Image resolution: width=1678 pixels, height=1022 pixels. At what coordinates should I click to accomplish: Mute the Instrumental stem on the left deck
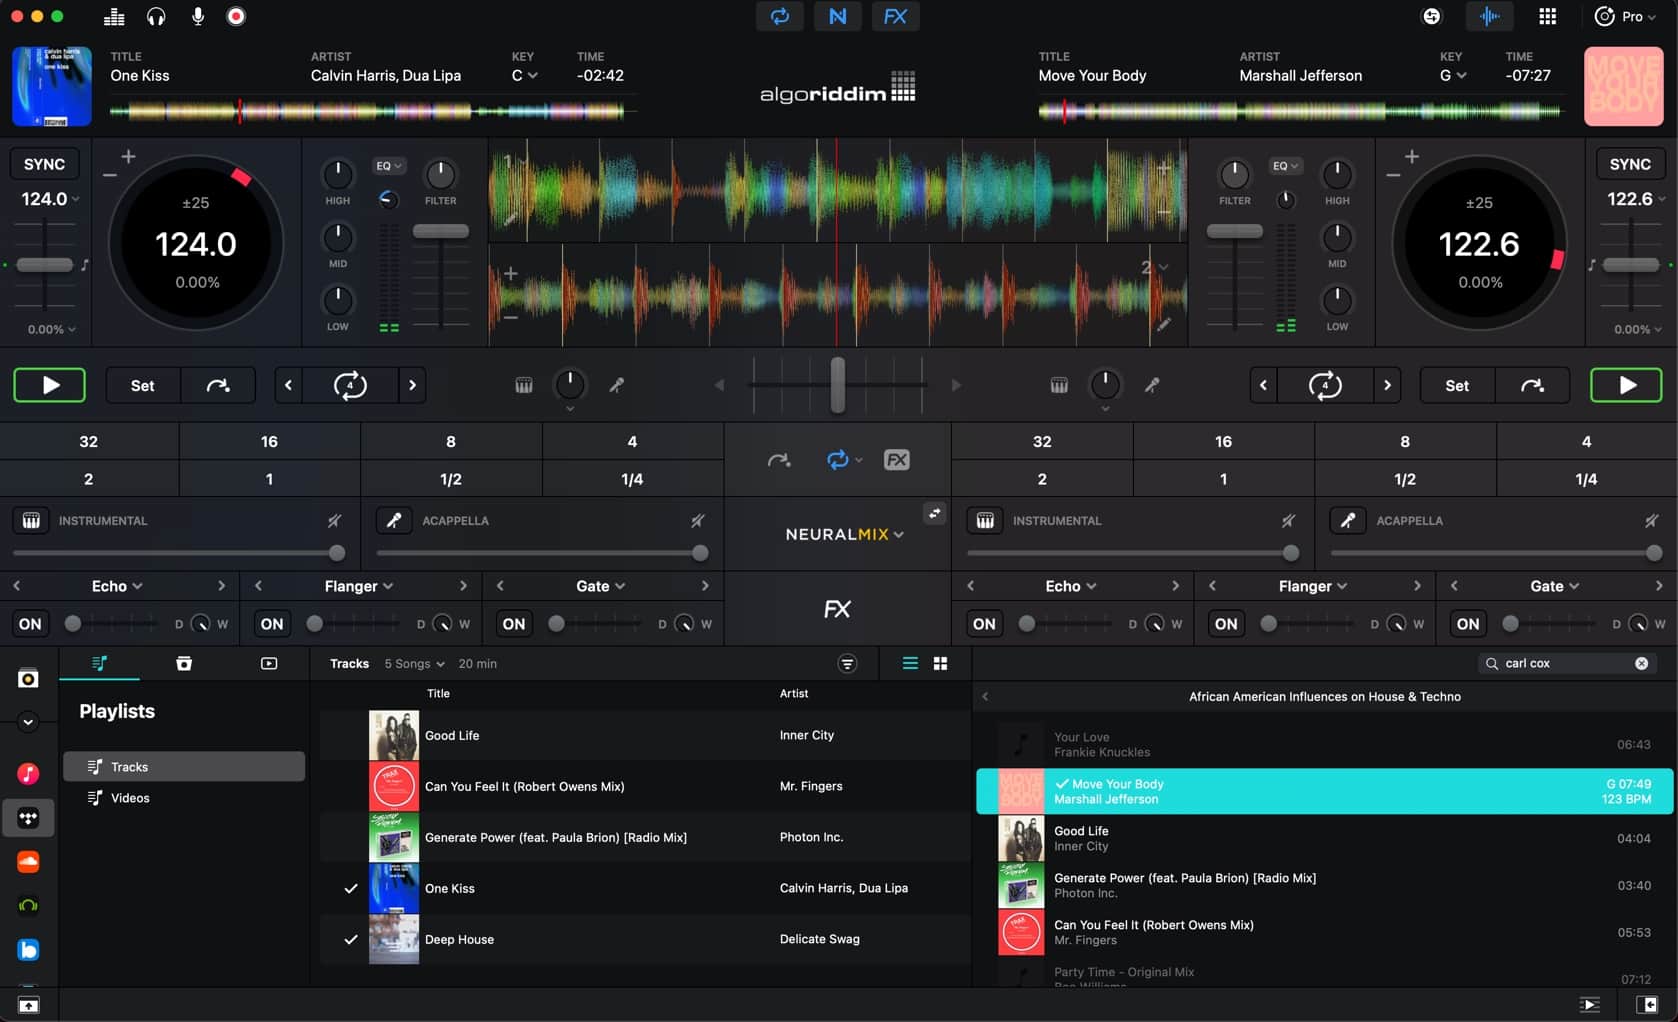[335, 520]
